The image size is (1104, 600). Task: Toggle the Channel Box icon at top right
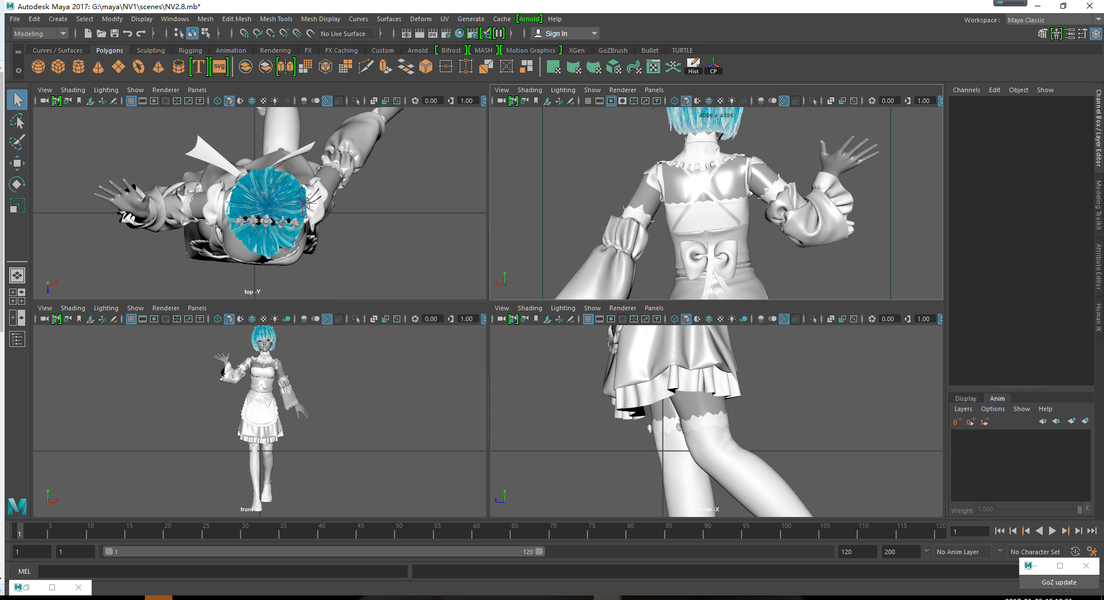pos(1096,33)
